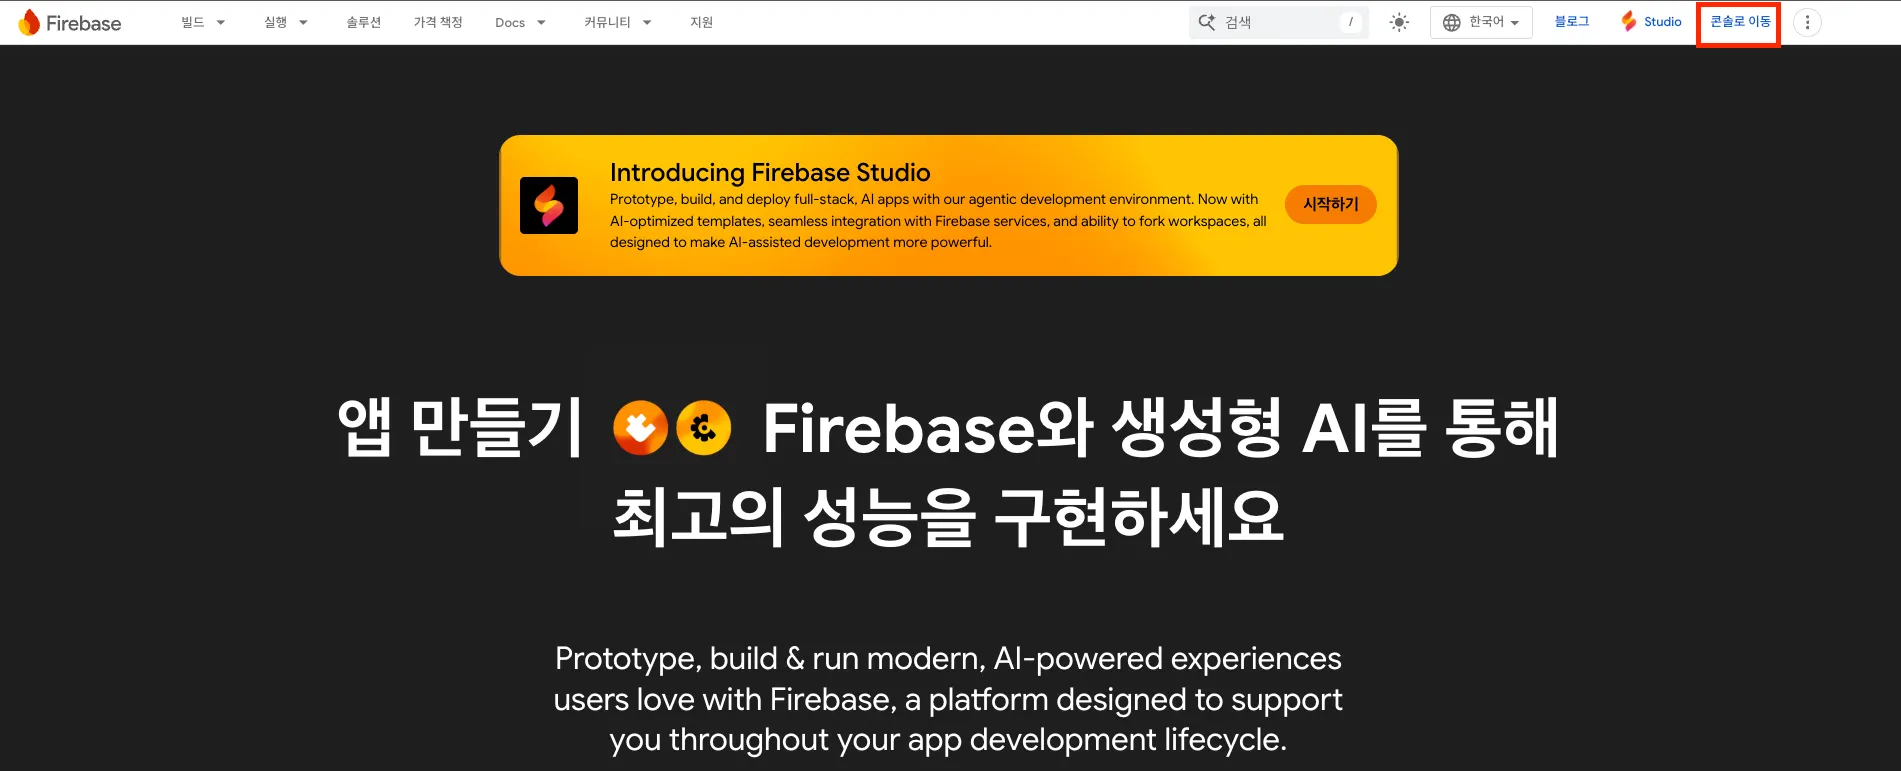
Task: Click the search magnifier icon
Action: 1207,22
